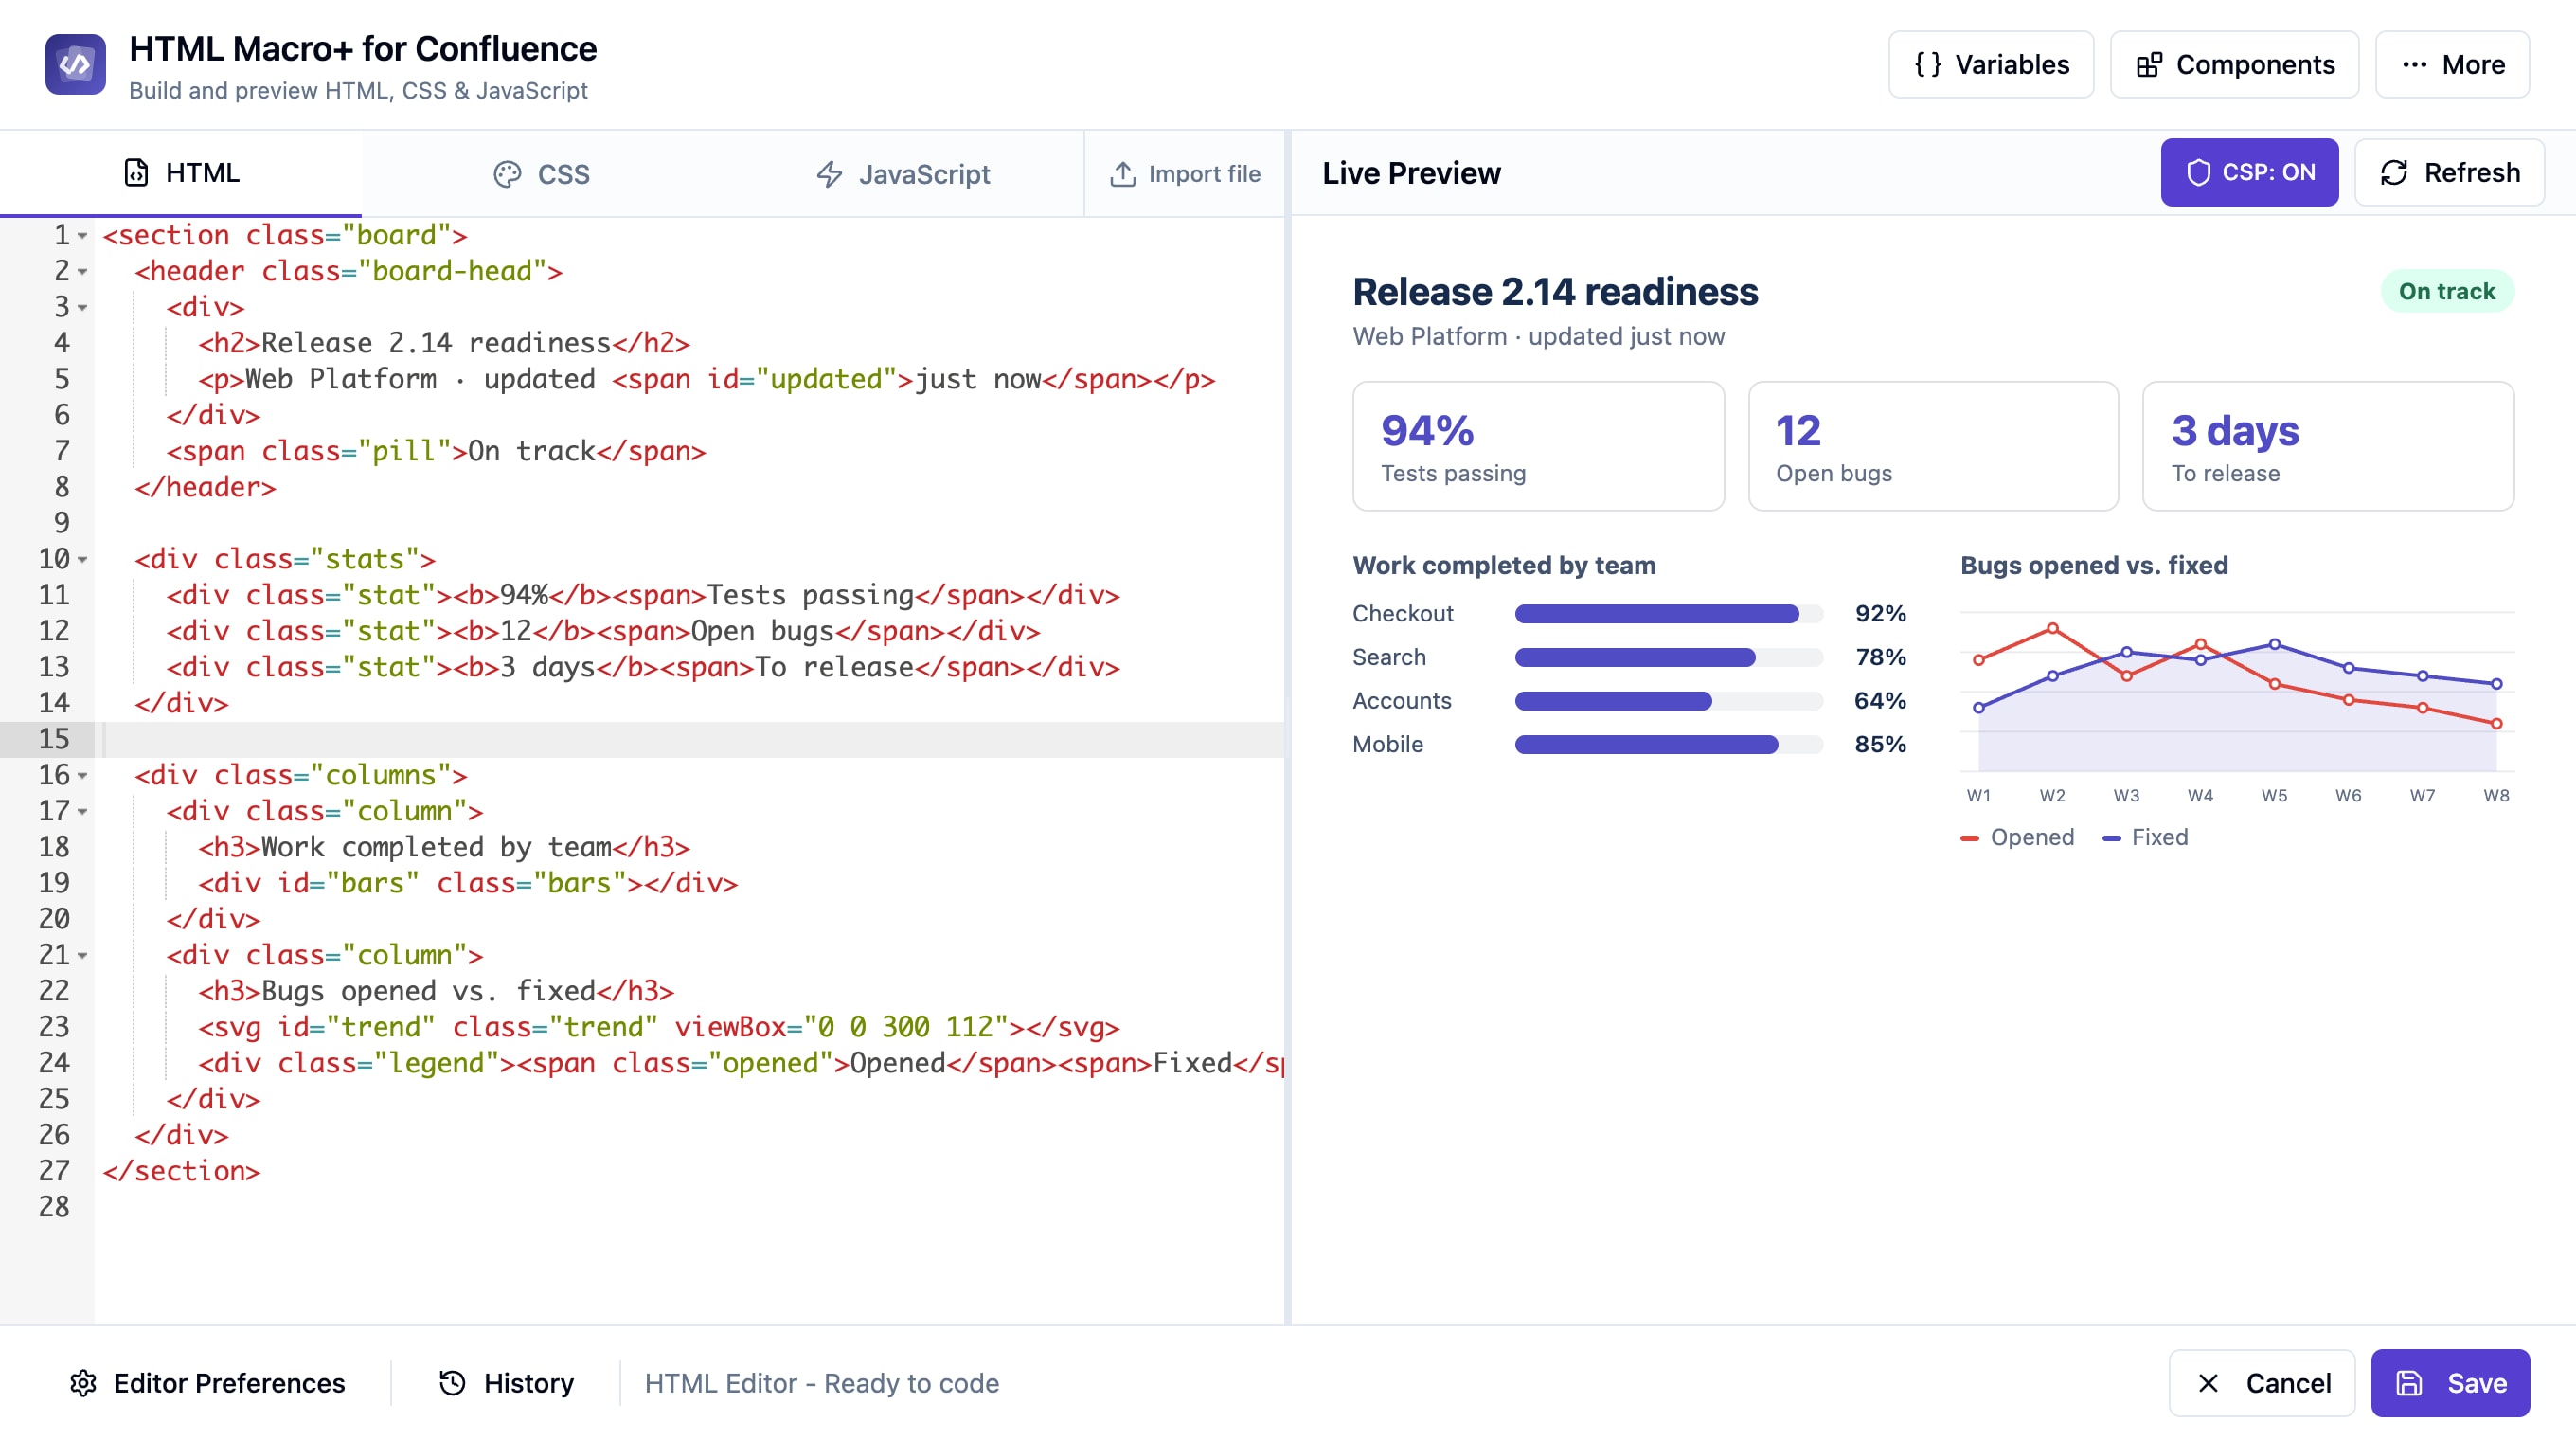Click the "Work completed by team" preview heading
The width and height of the screenshot is (2576, 1440).
click(1504, 565)
